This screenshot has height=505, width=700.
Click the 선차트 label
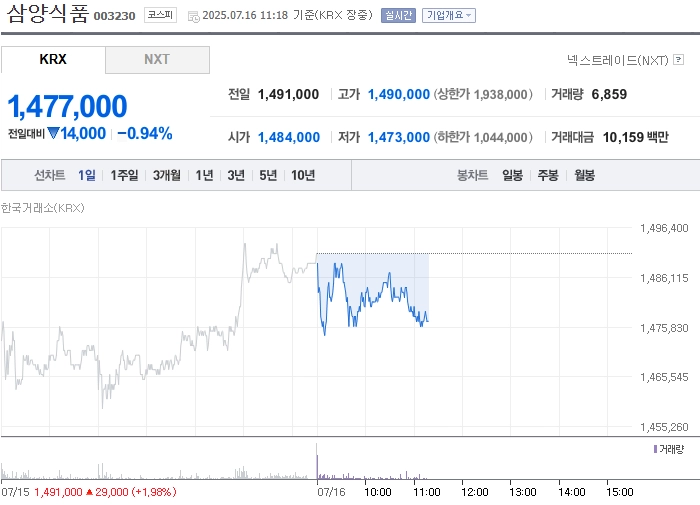click(x=50, y=175)
